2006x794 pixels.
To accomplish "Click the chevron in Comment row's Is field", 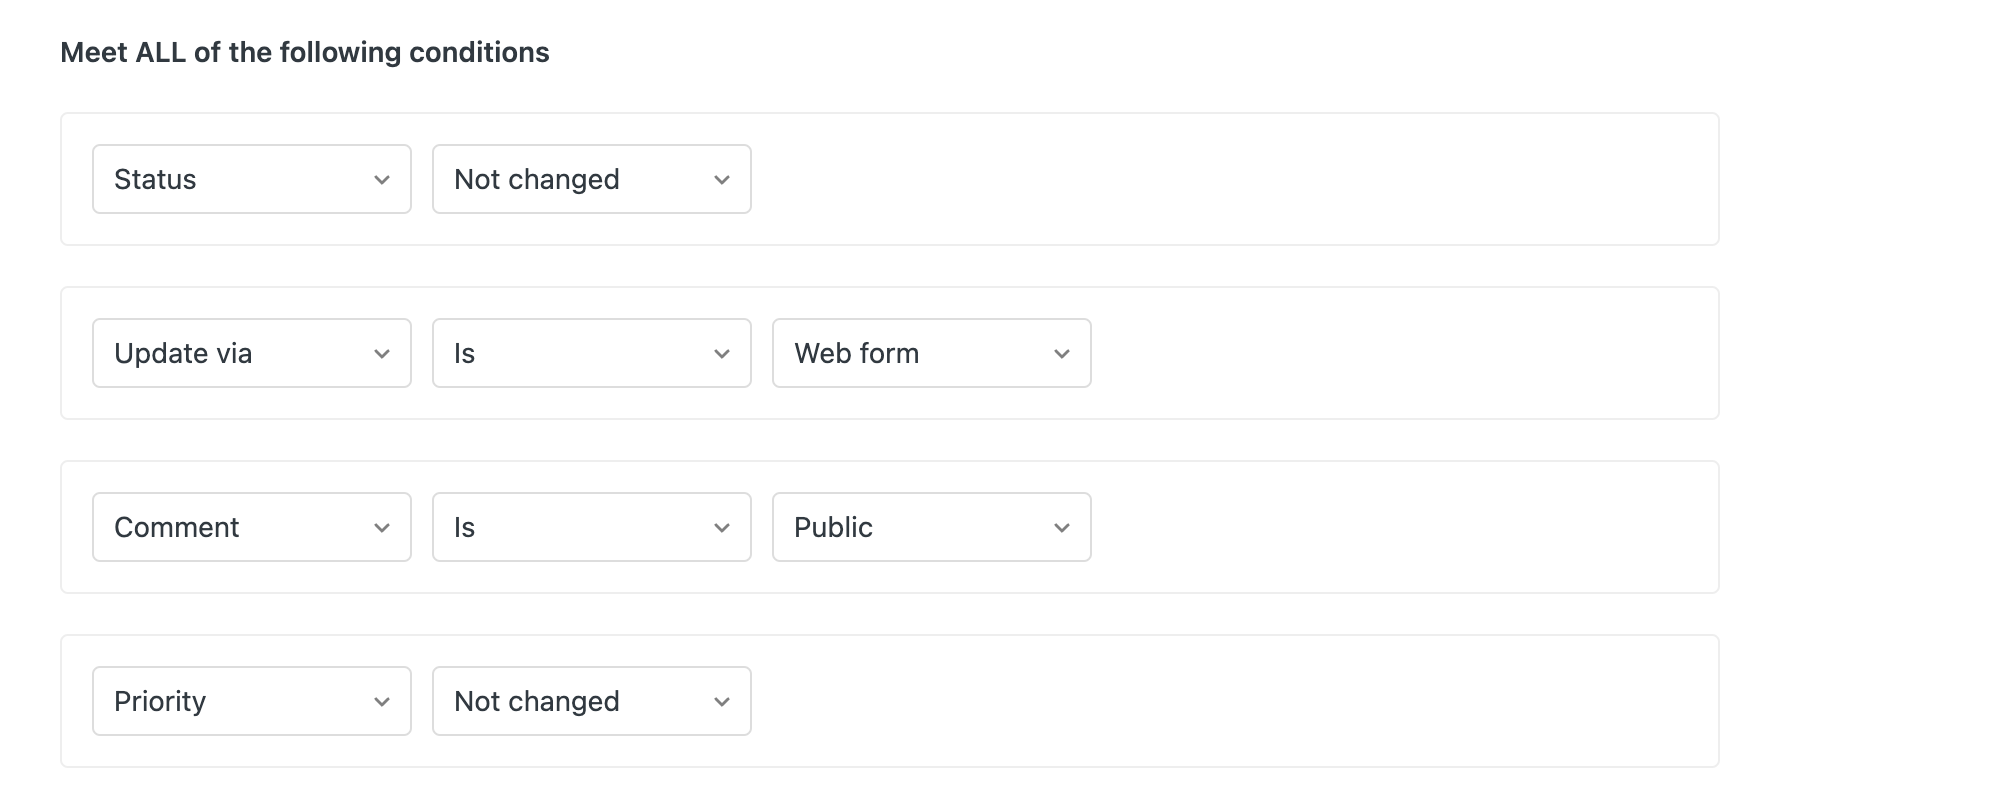I will click(x=722, y=528).
